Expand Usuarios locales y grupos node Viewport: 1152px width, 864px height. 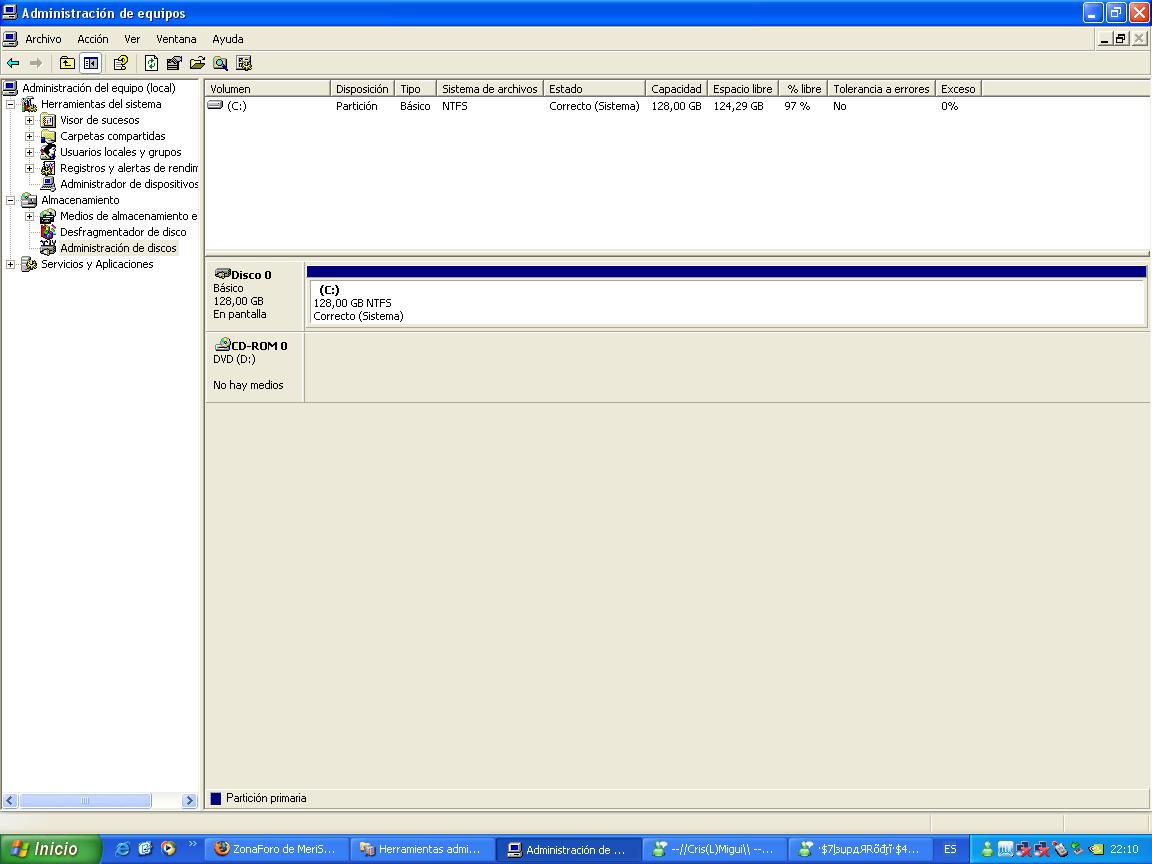click(x=30, y=152)
